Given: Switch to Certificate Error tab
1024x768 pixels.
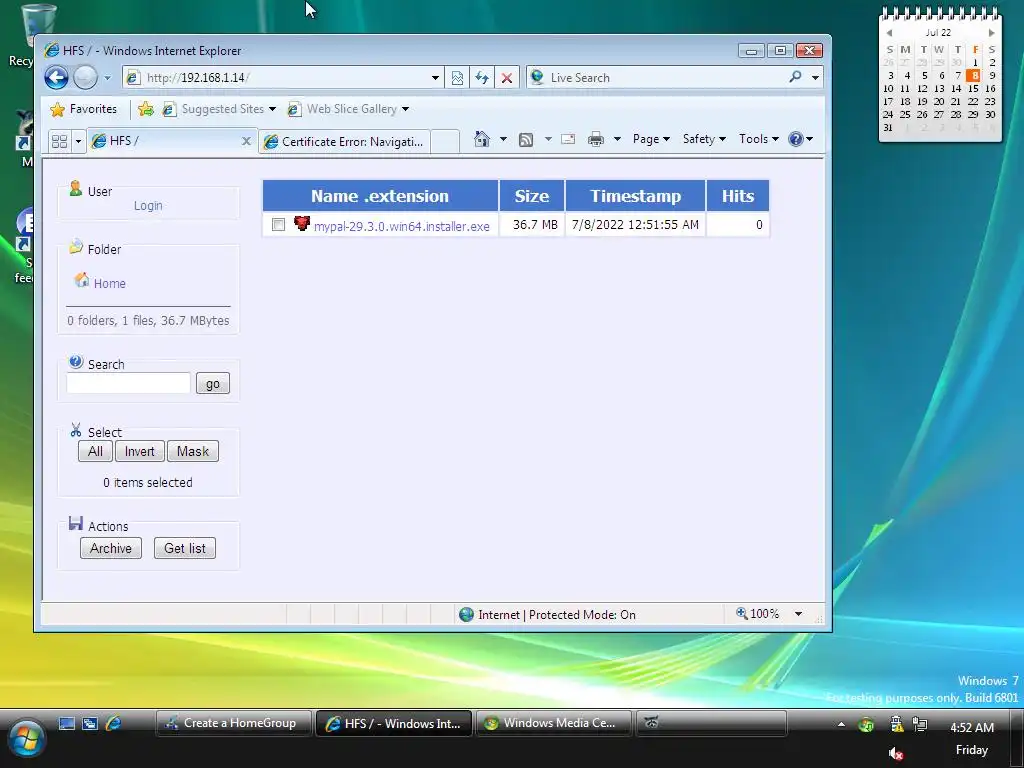Looking at the screenshot, I should (344, 141).
